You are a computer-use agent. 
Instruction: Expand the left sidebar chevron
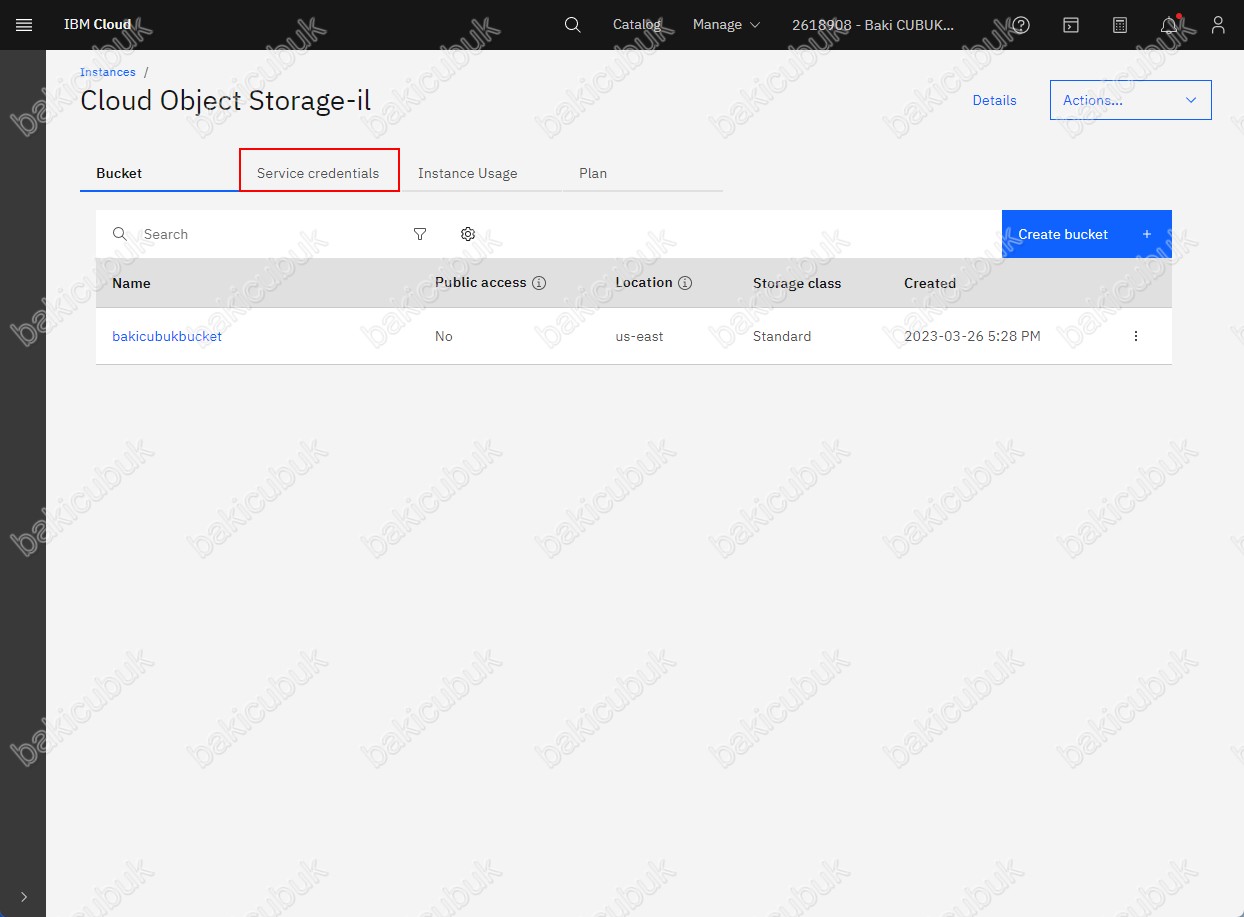pos(24,897)
